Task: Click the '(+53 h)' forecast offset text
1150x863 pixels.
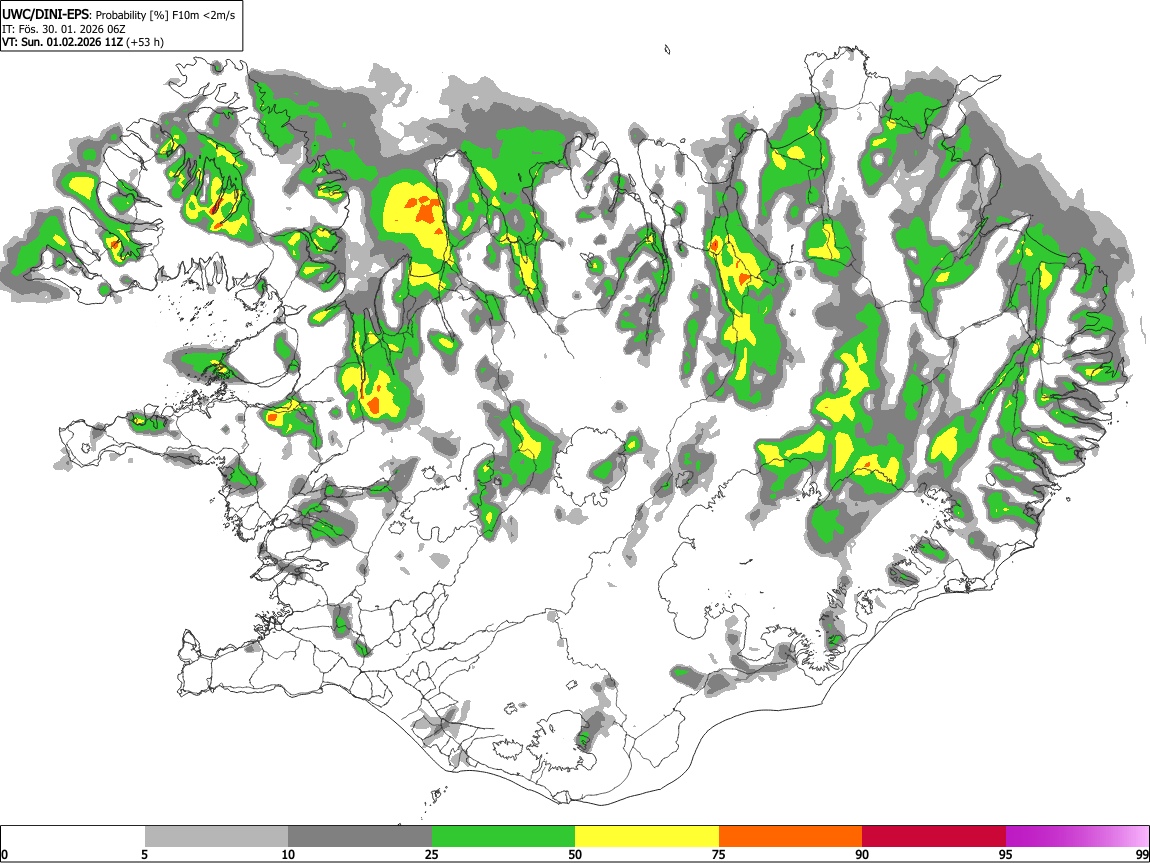Action: coord(145,42)
